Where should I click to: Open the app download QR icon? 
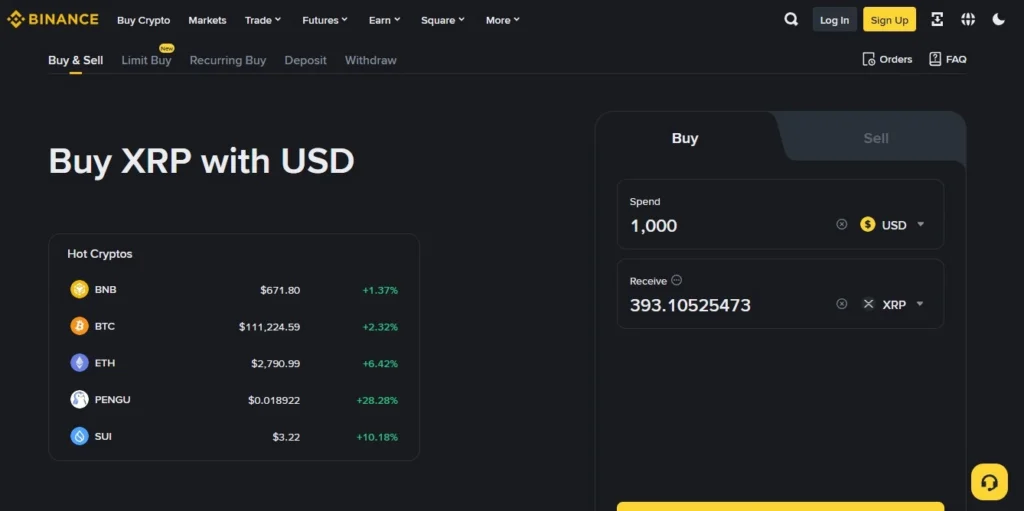point(937,20)
